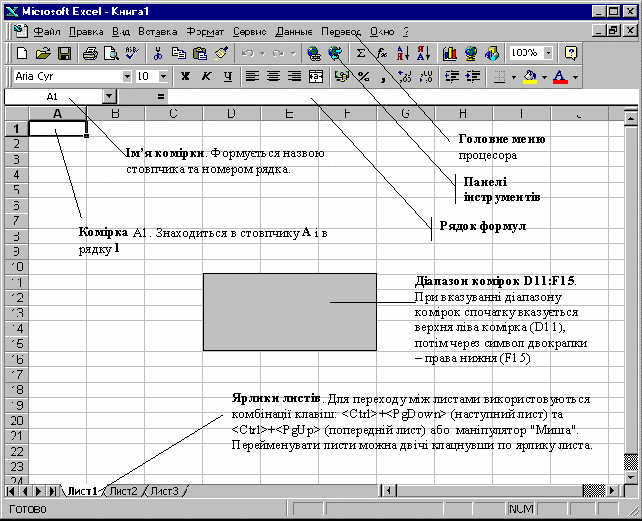Screen dimensions: 642x521
Task: Open the Arial Cyr font dropdown
Action: coord(127,77)
